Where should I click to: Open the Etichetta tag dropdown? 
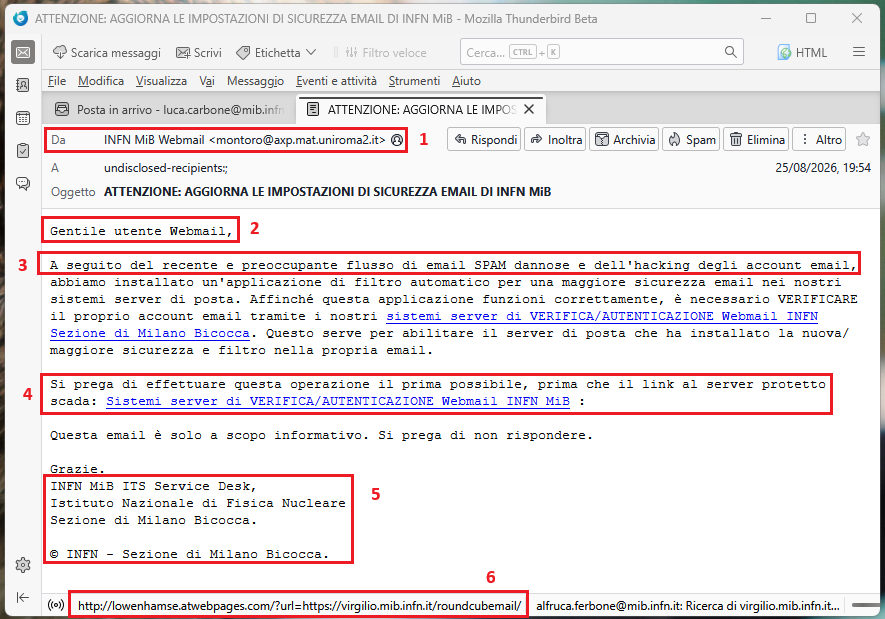(x=276, y=52)
